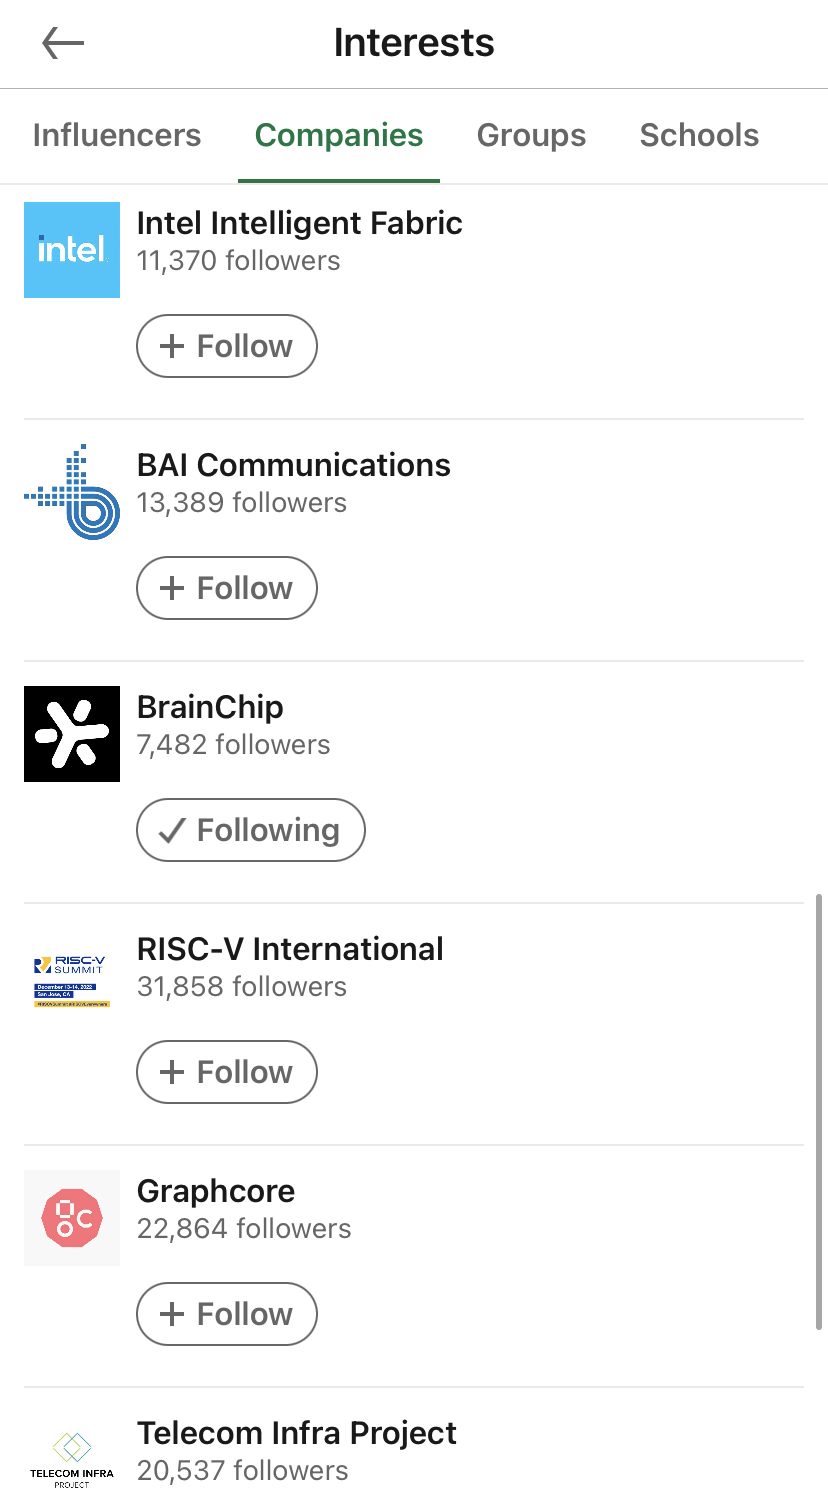Image resolution: width=828 pixels, height=1509 pixels.
Task: Open the Telecom Infra Project name link
Action: pos(297,1433)
